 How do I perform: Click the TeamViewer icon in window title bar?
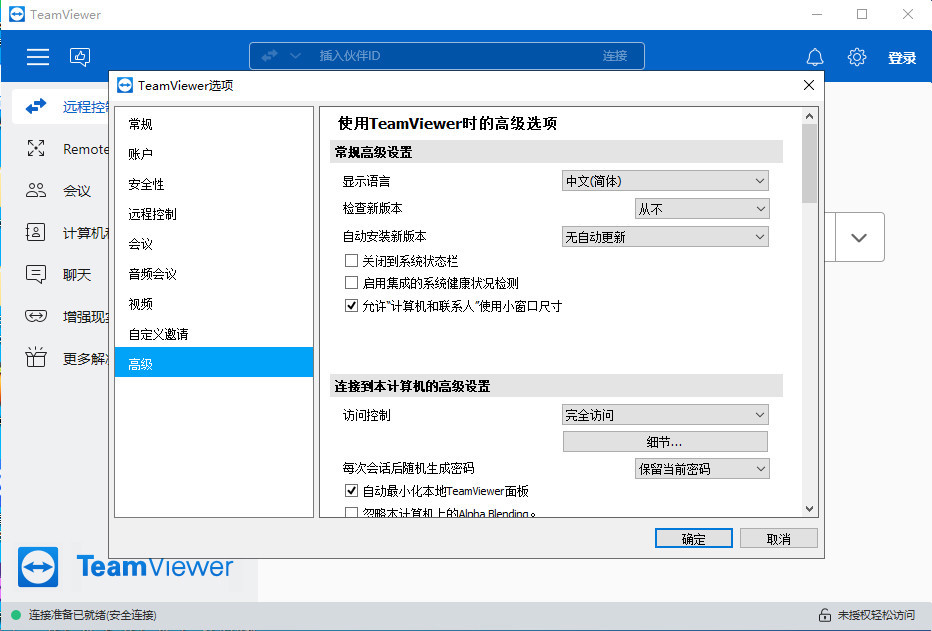pyautogui.click(x=17, y=14)
